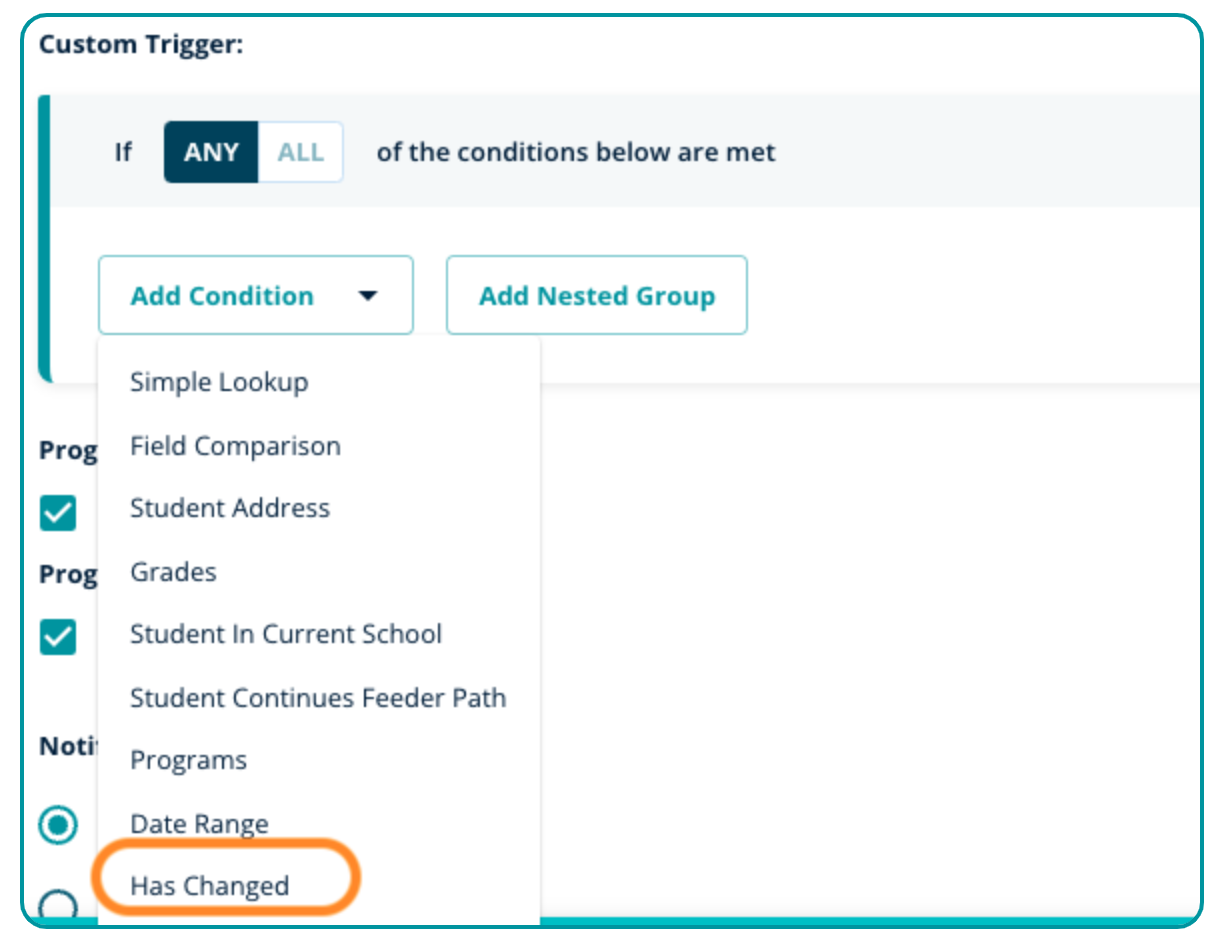Image resolution: width=1227 pixels, height=944 pixels.
Task: Select Student In Current School
Action: click(x=286, y=634)
